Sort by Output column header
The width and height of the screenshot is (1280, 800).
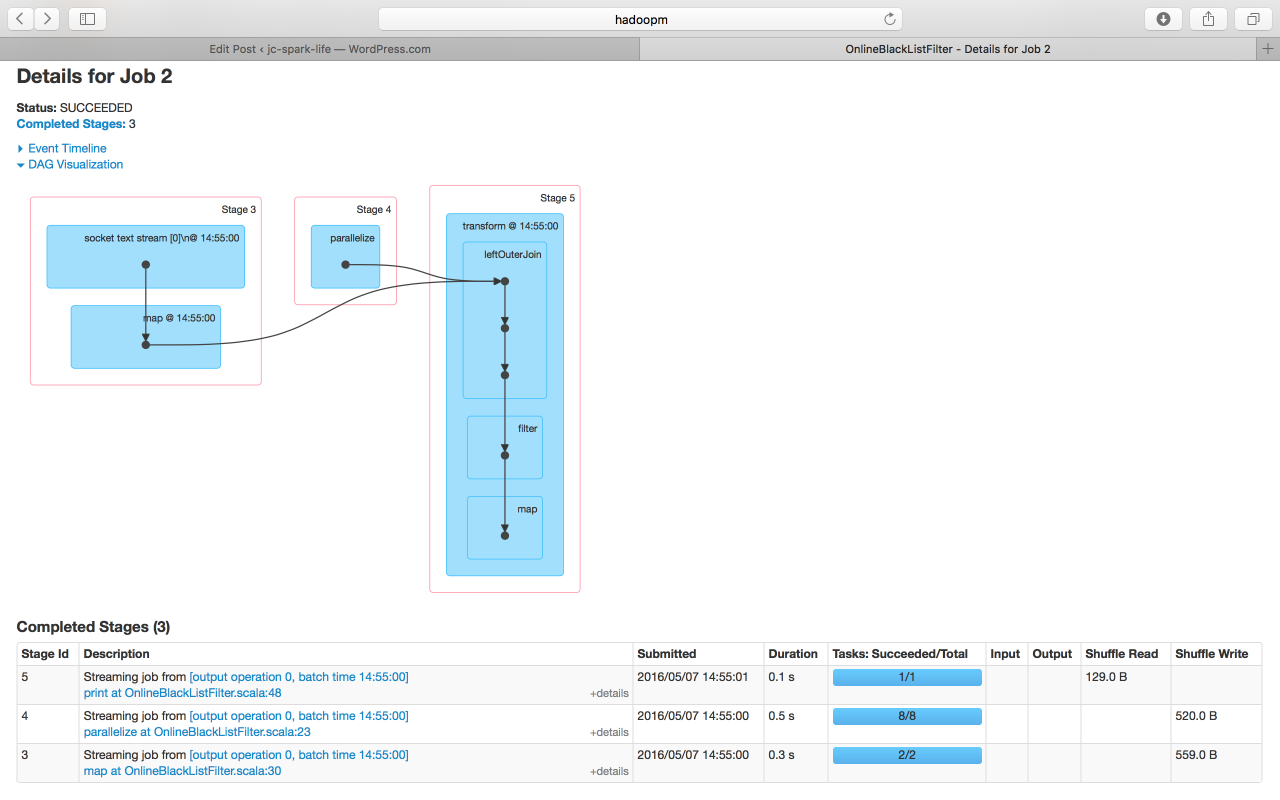click(x=1052, y=654)
